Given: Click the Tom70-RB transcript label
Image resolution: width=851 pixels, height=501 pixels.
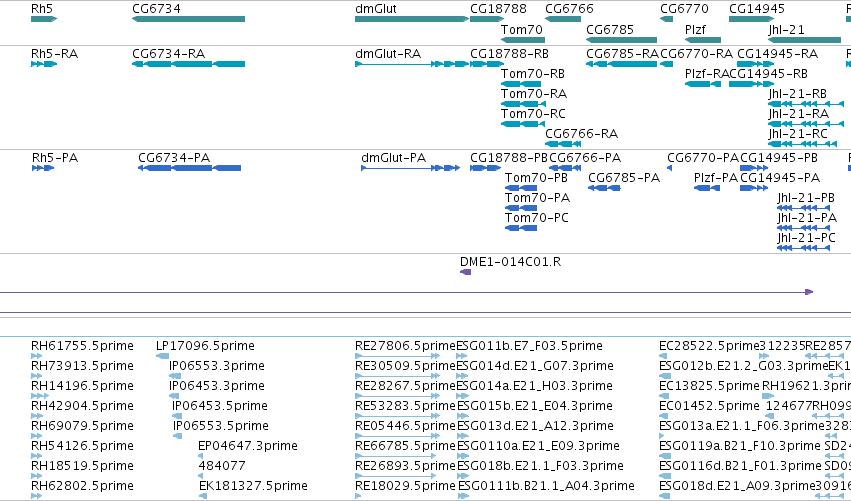Looking at the screenshot, I should pyautogui.click(x=532, y=74).
